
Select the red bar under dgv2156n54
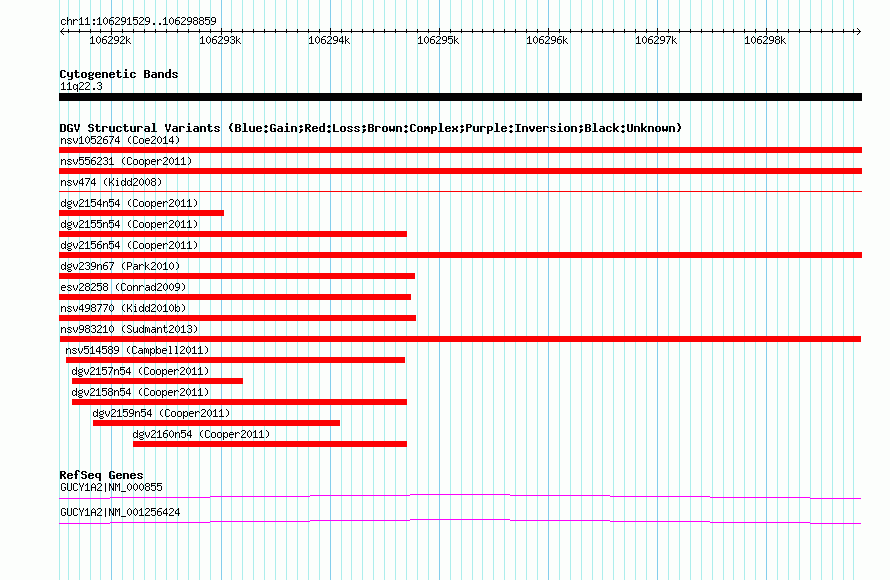pos(460,255)
